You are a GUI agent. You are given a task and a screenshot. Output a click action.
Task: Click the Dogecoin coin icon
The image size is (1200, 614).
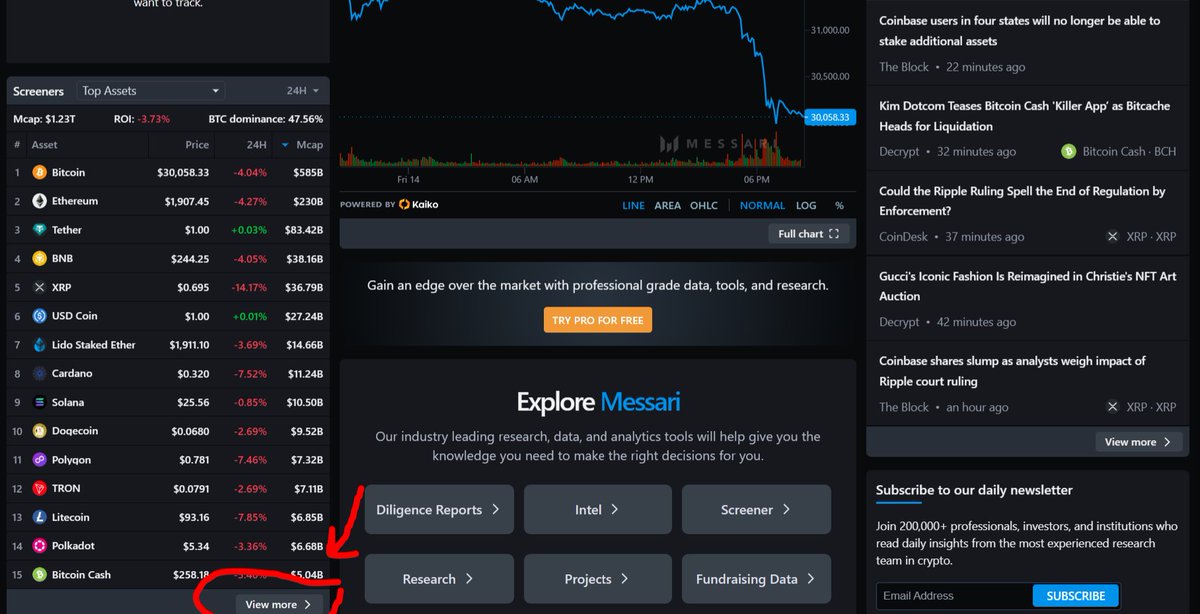39,431
